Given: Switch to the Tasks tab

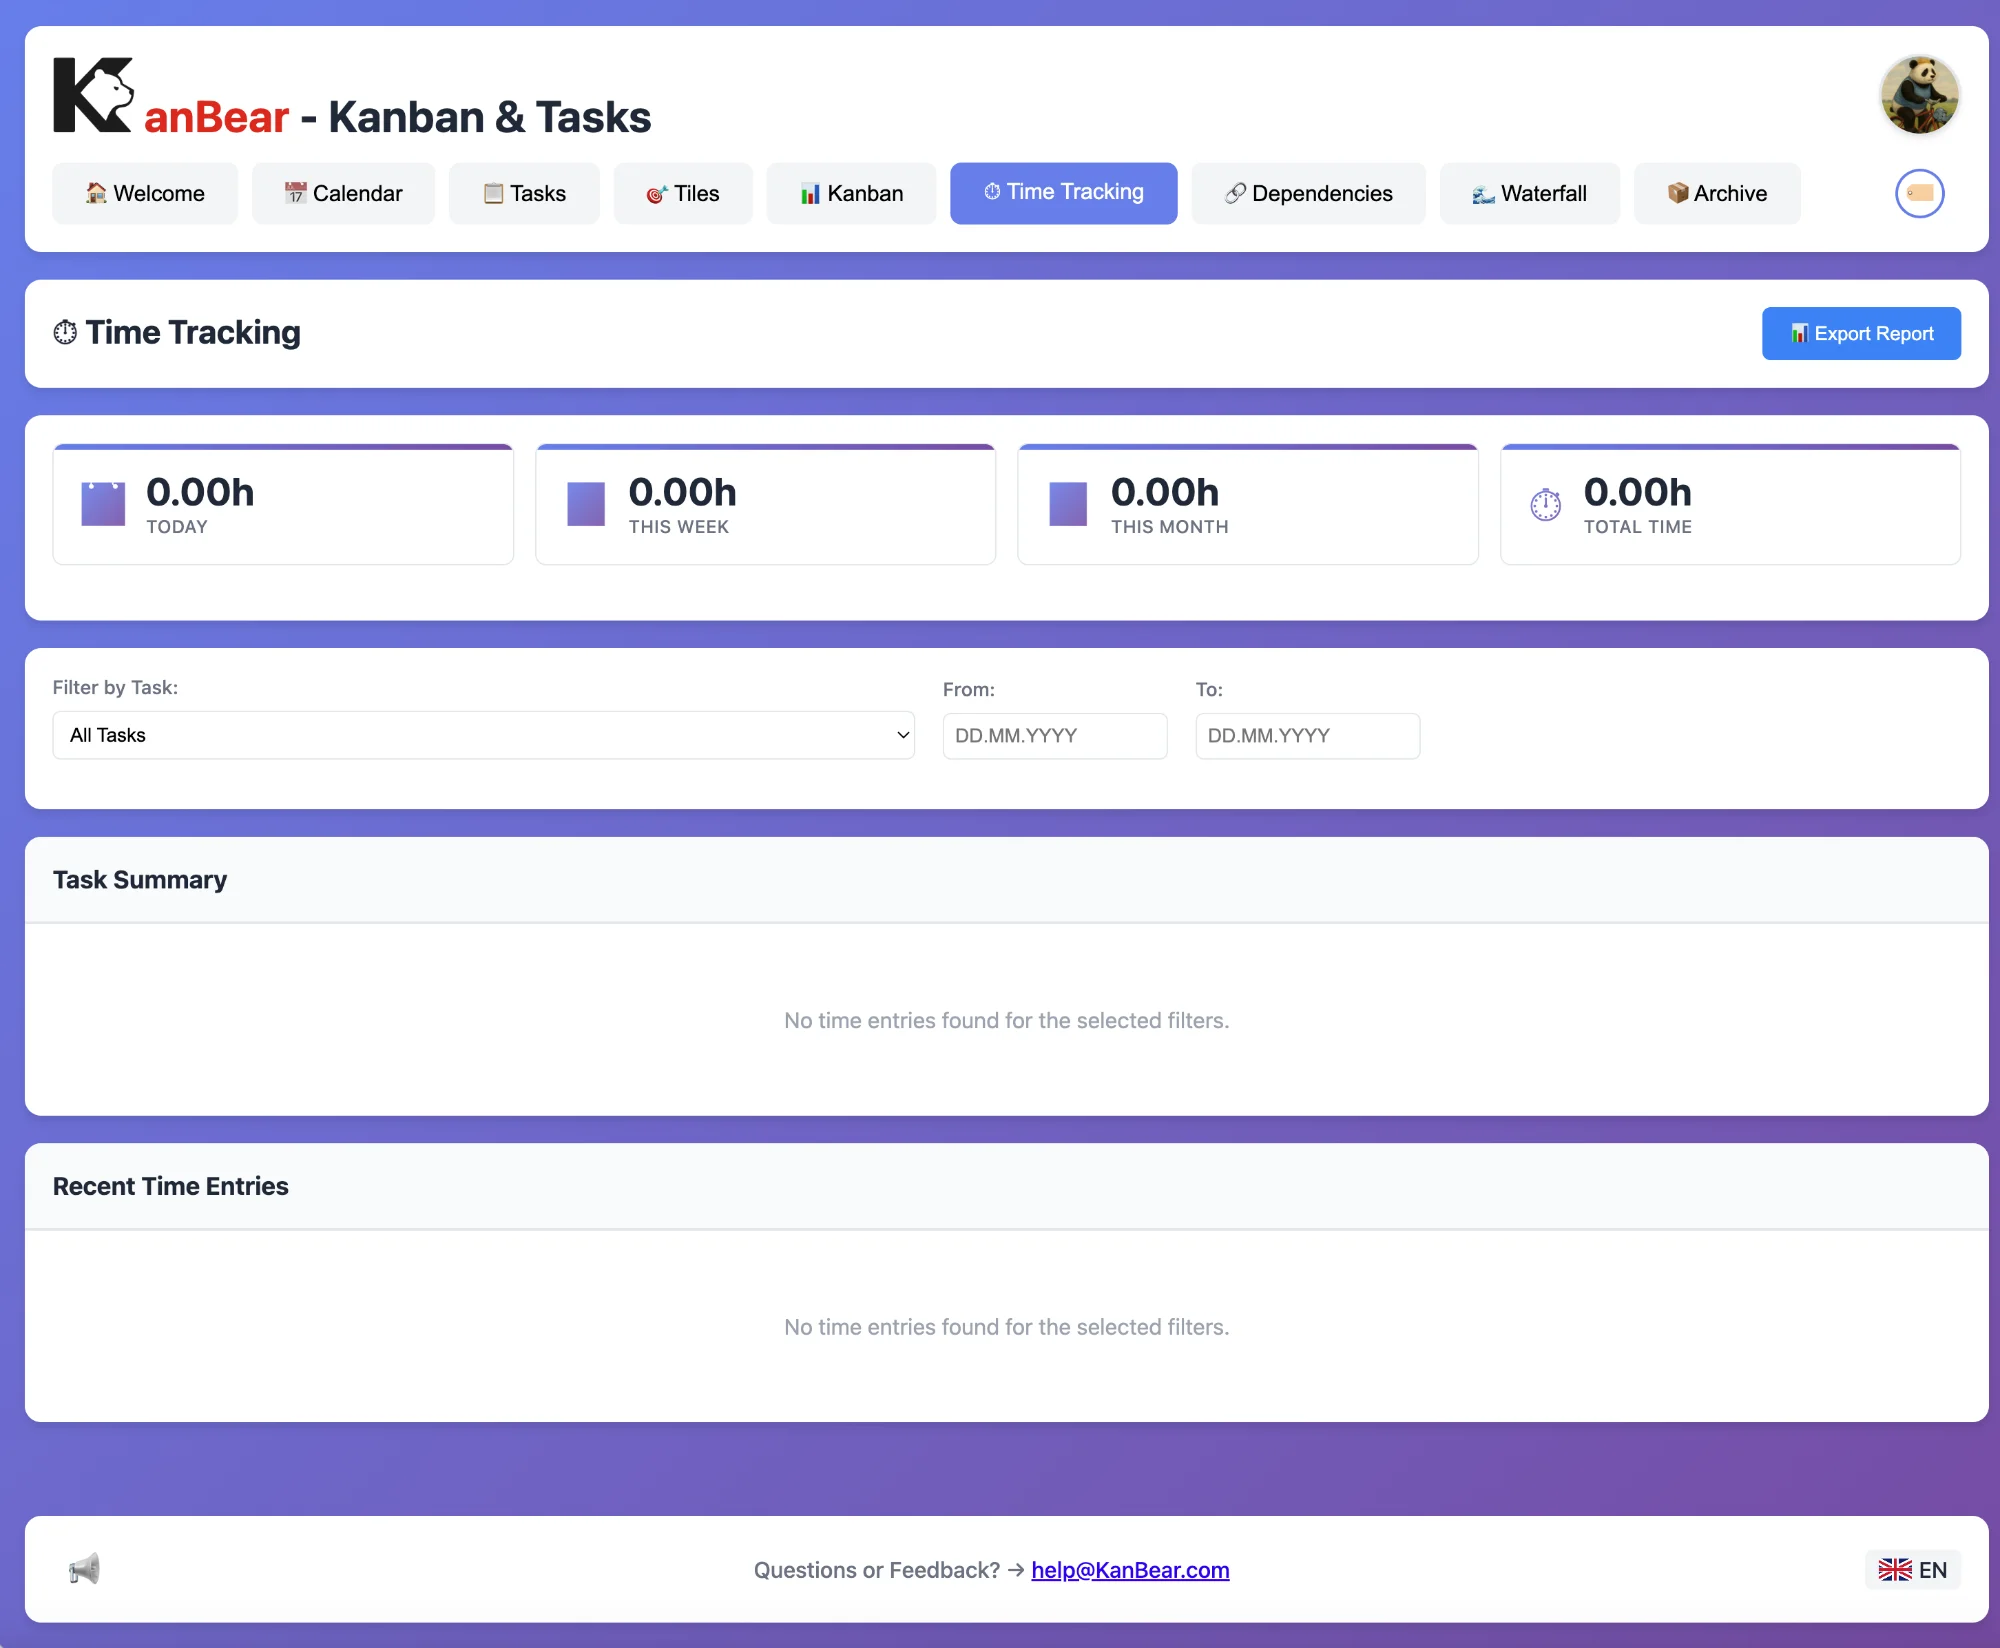Looking at the screenshot, I should click(524, 193).
